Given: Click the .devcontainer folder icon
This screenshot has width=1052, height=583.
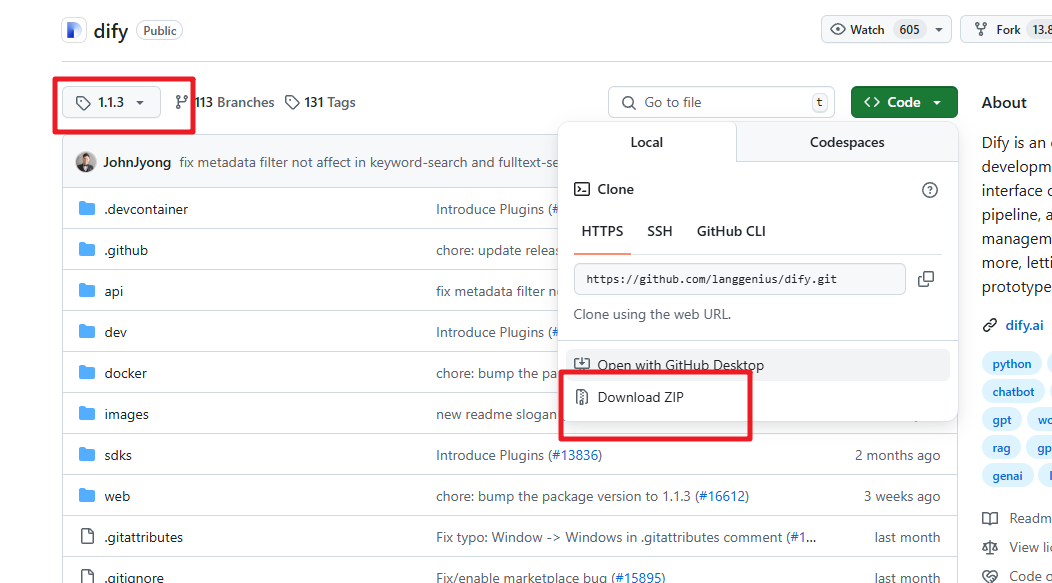Looking at the screenshot, I should [x=87, y=209].
